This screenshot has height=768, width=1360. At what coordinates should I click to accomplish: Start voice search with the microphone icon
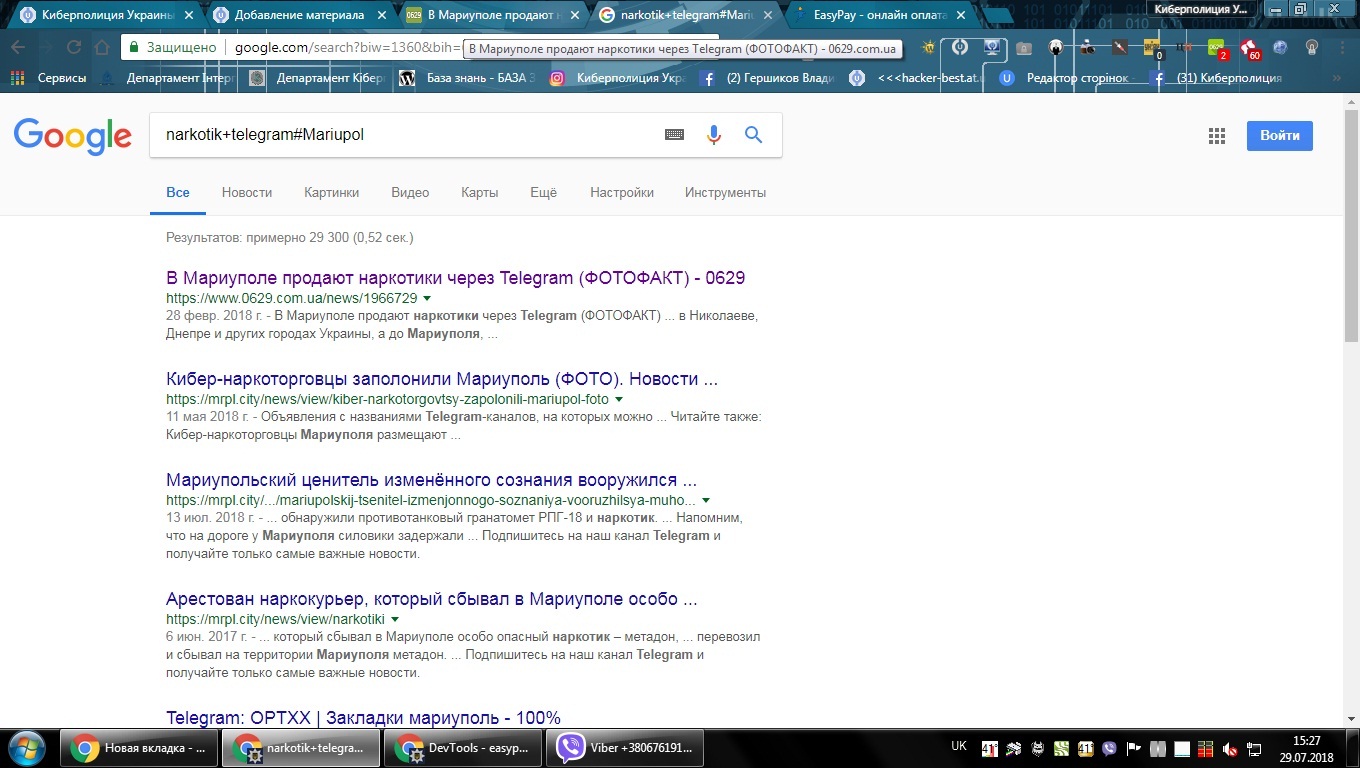pyautogui.click(x=714, y=135)
